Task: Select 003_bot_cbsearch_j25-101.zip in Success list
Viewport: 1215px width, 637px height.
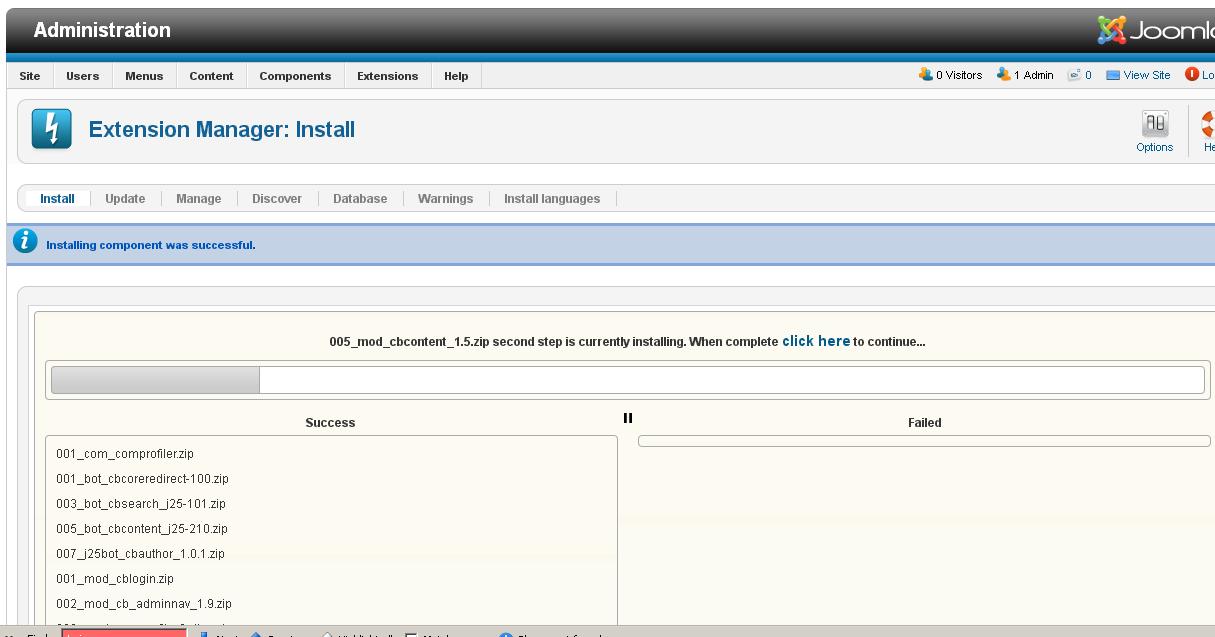Action: 141,504
